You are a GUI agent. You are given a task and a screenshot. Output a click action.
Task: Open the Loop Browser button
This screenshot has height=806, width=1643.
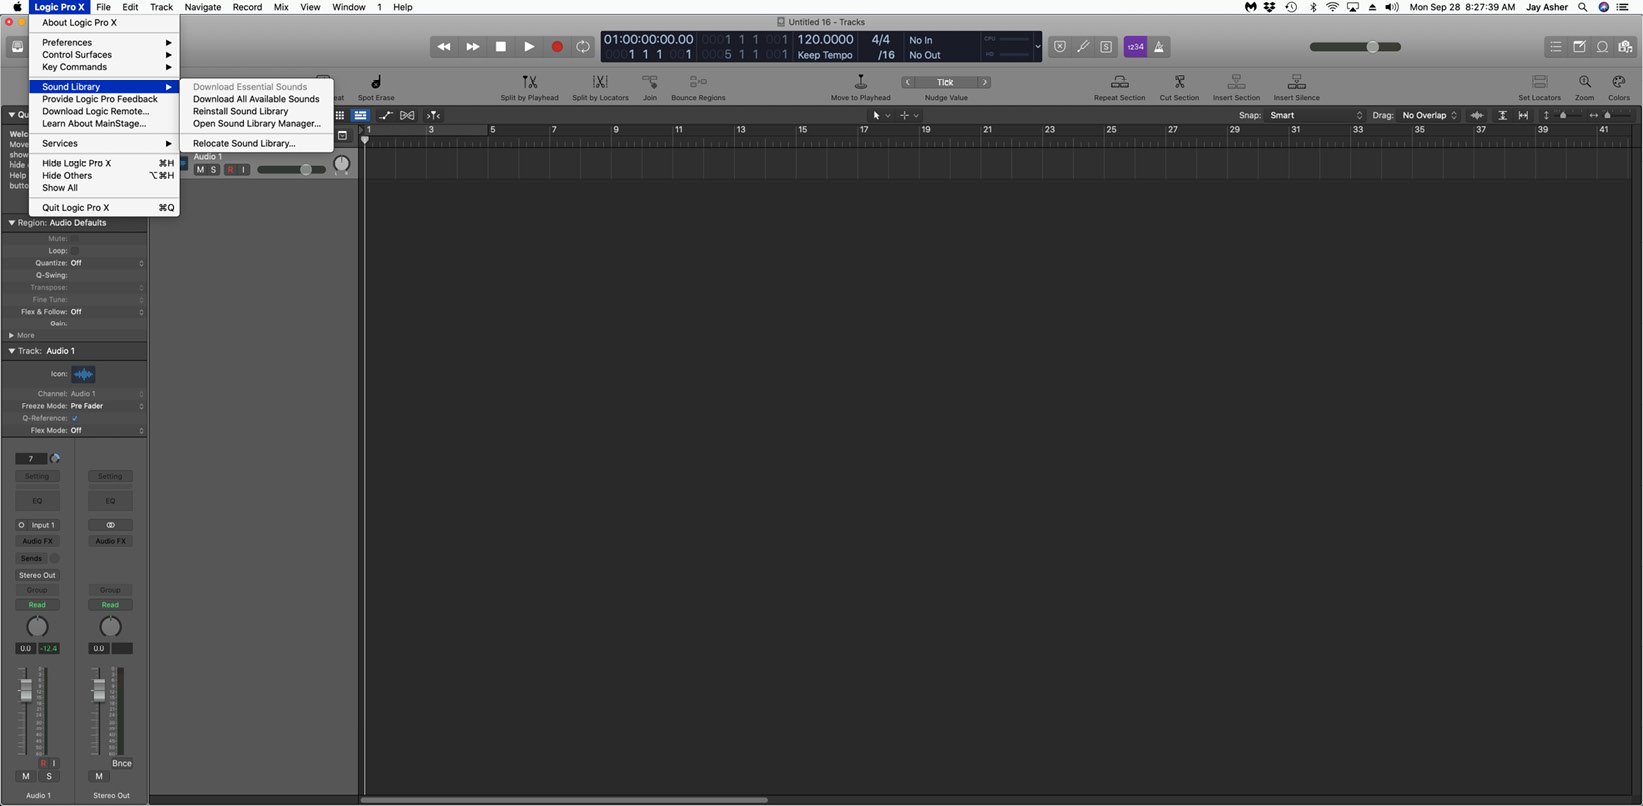tap(1602, 47)
